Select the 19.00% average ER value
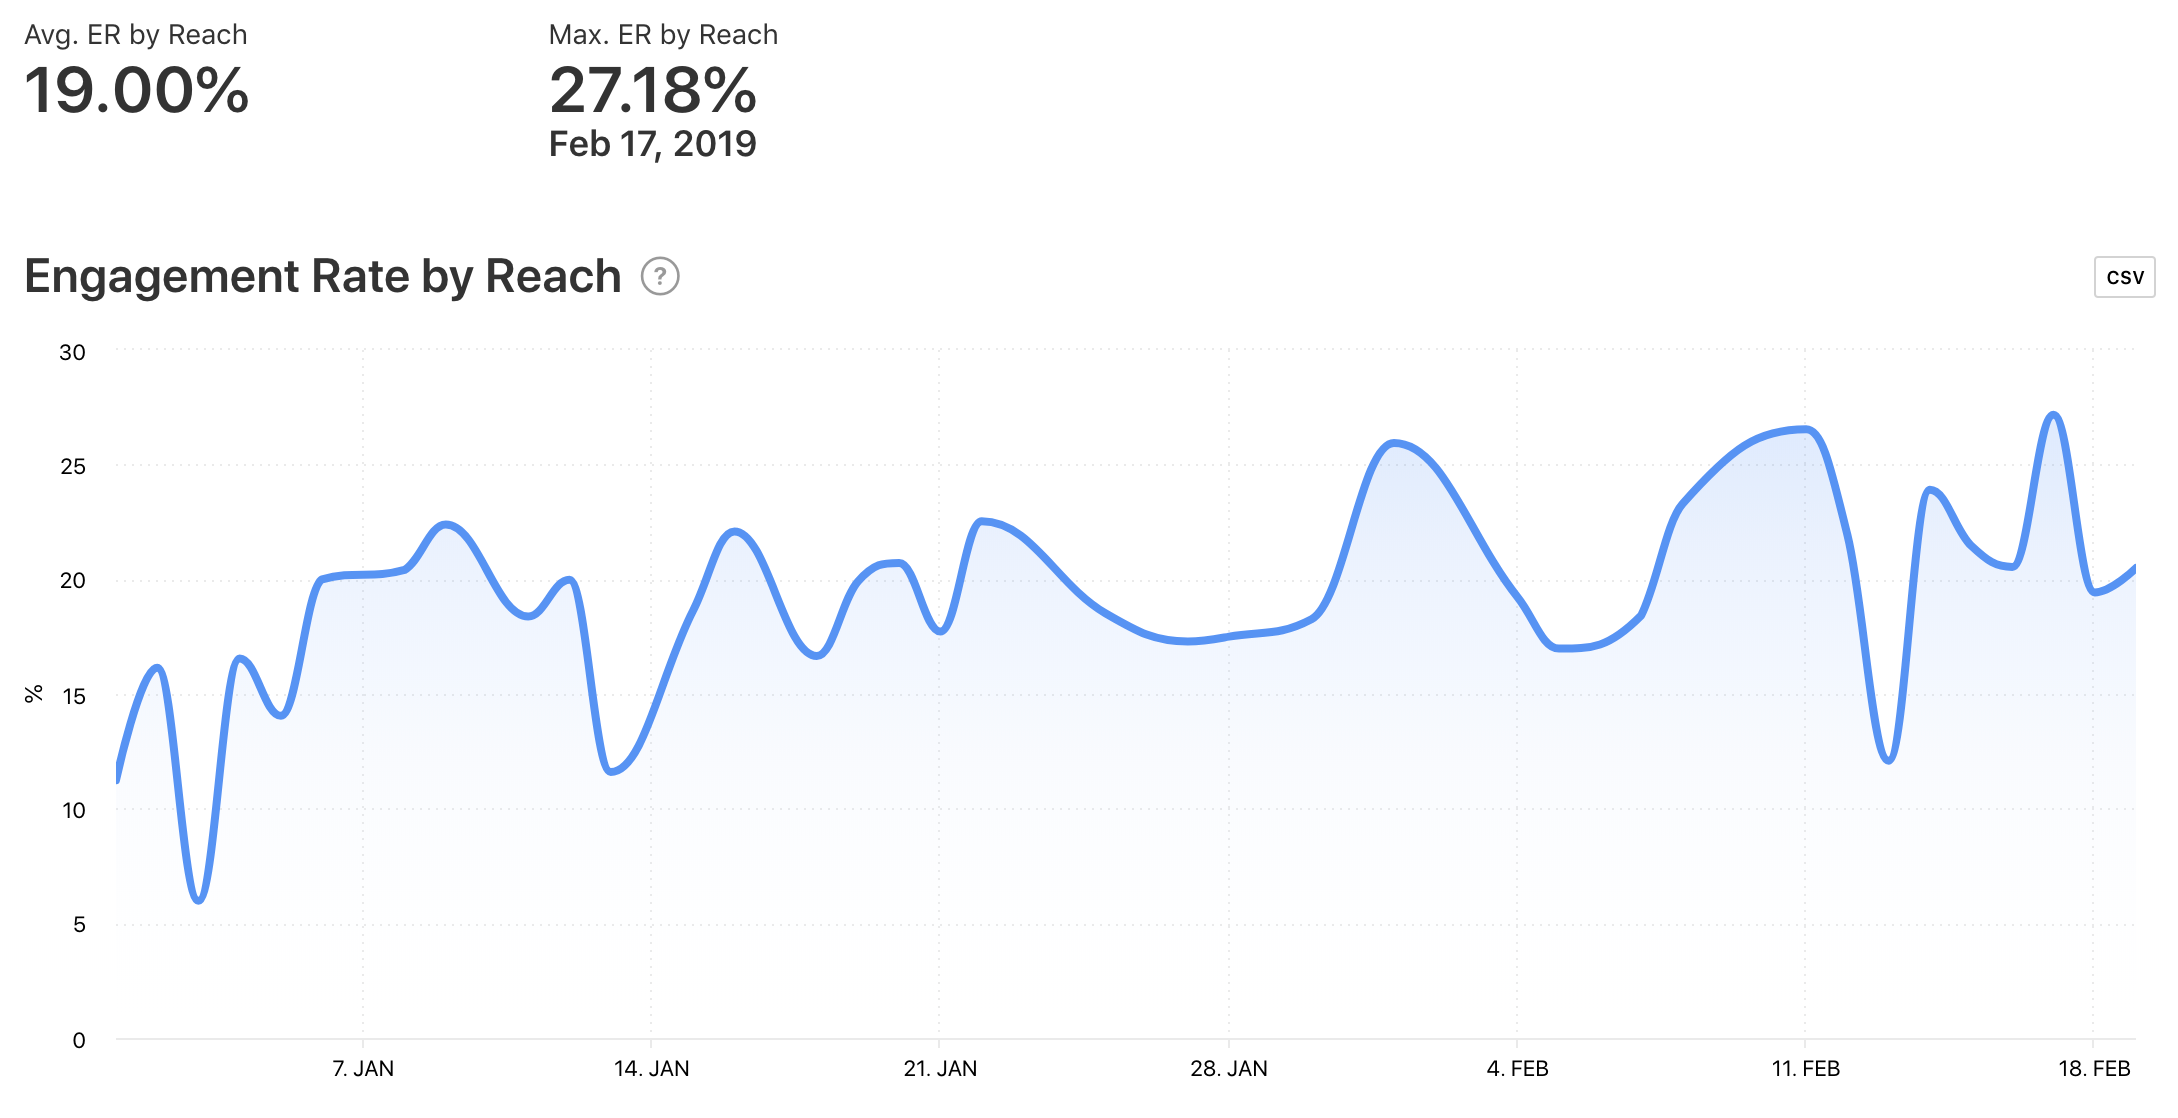The width and height of the screenshot is (2178, 1118). pyautogui.click(x=137, y=91)
